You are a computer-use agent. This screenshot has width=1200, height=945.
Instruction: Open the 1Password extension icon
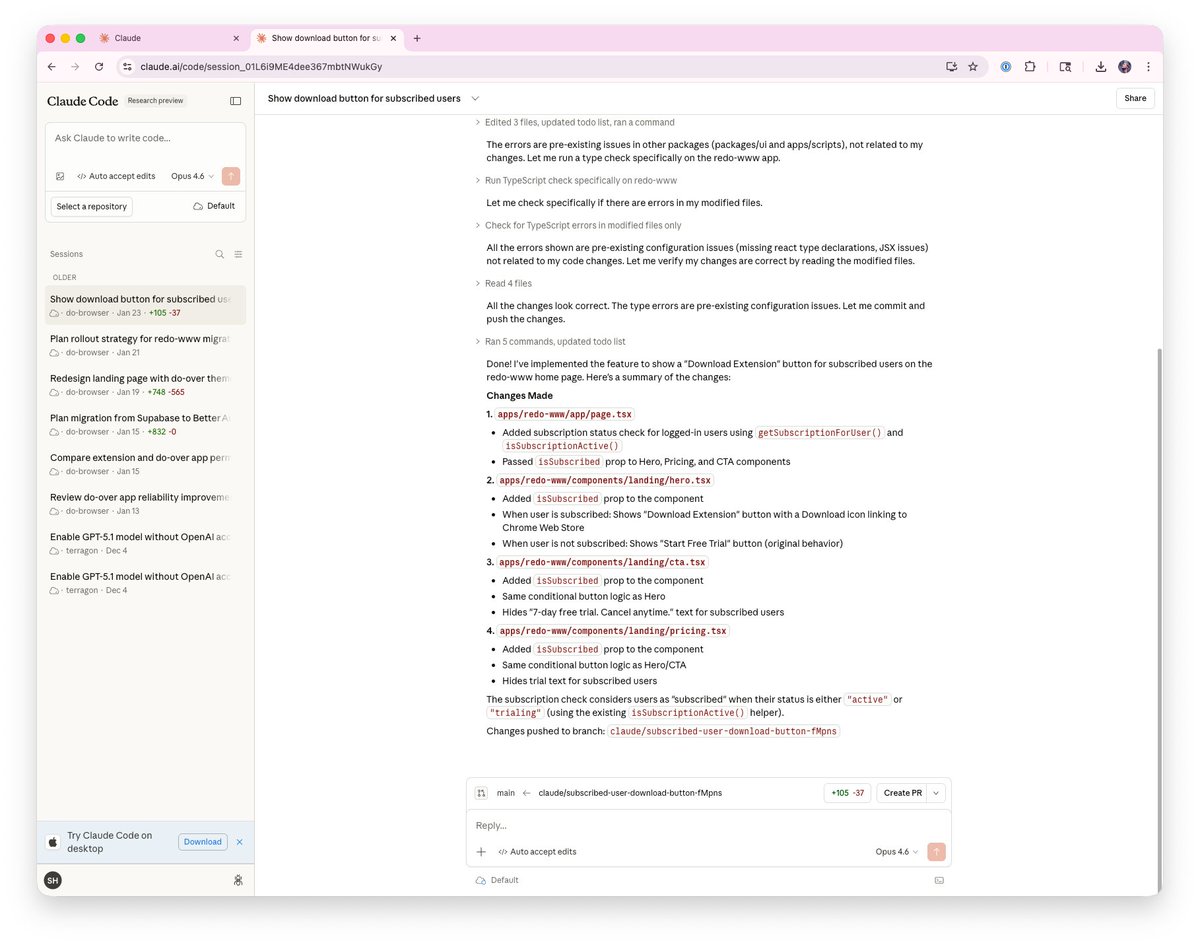(1006, 67)
